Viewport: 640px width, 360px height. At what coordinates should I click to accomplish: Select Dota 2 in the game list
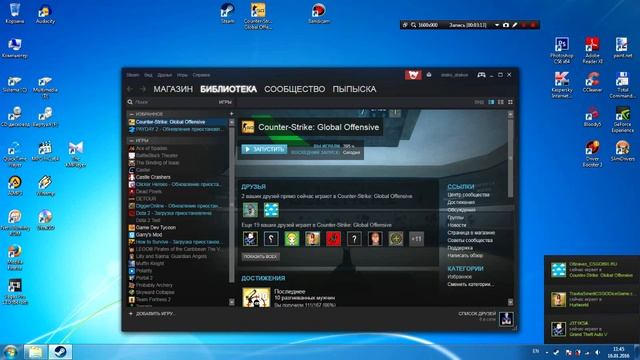click(178, 213)
